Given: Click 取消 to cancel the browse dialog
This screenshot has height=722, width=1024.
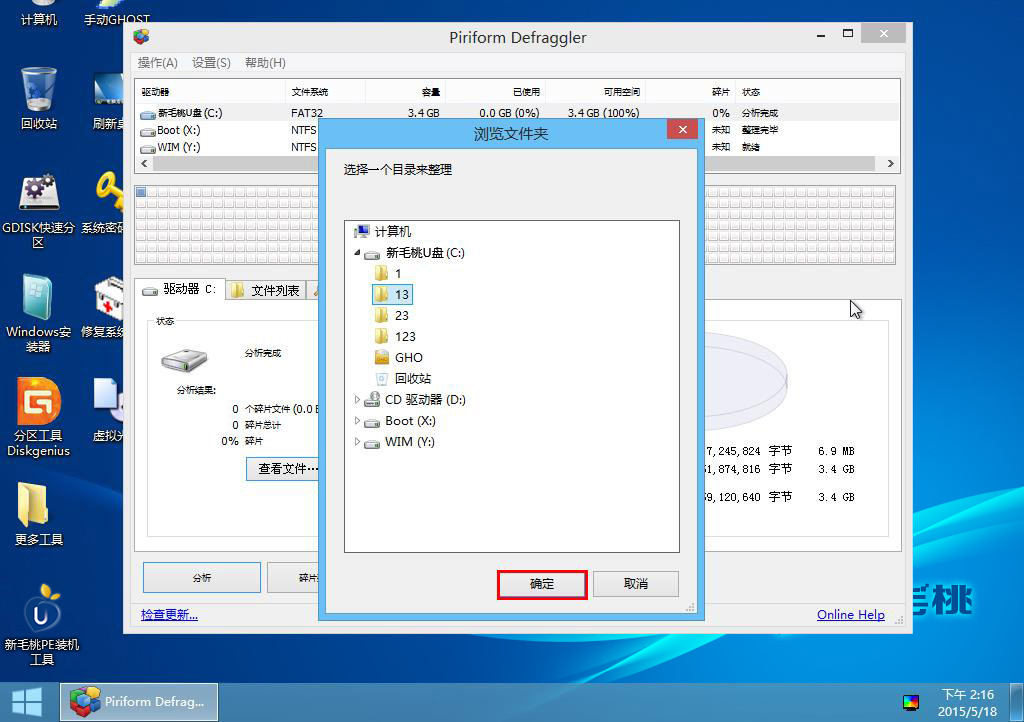Looking at the screenshot, I should click(635, 584).
